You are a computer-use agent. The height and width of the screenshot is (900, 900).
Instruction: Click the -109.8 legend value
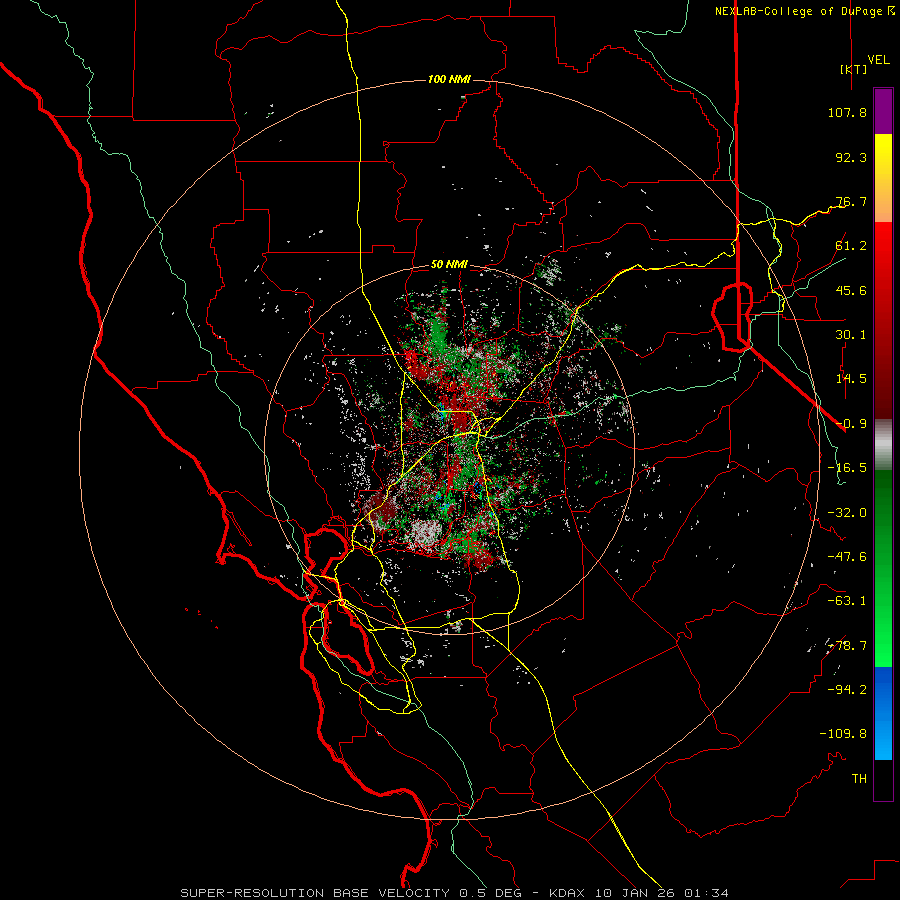(843, 734)
